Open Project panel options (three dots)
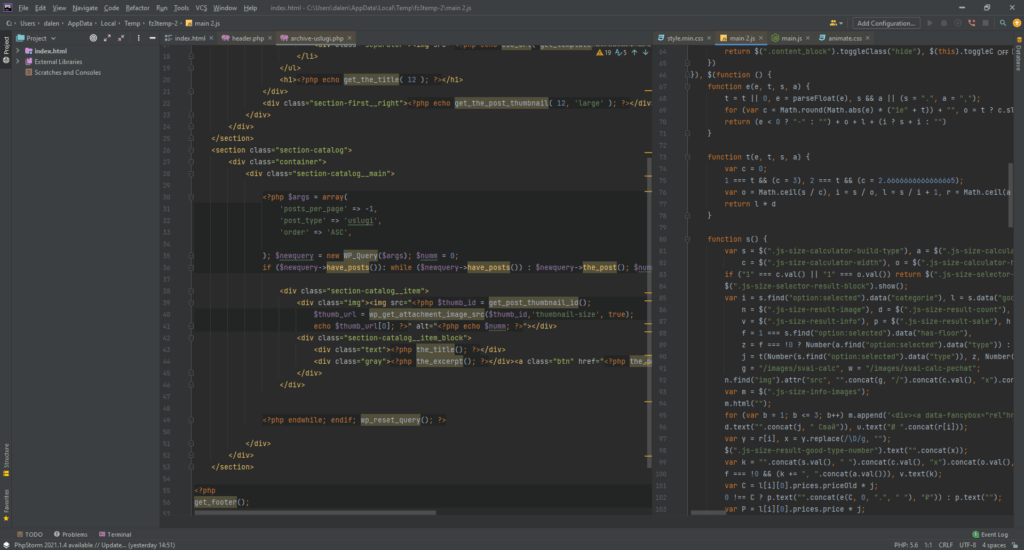 click(x=137, y=38)
